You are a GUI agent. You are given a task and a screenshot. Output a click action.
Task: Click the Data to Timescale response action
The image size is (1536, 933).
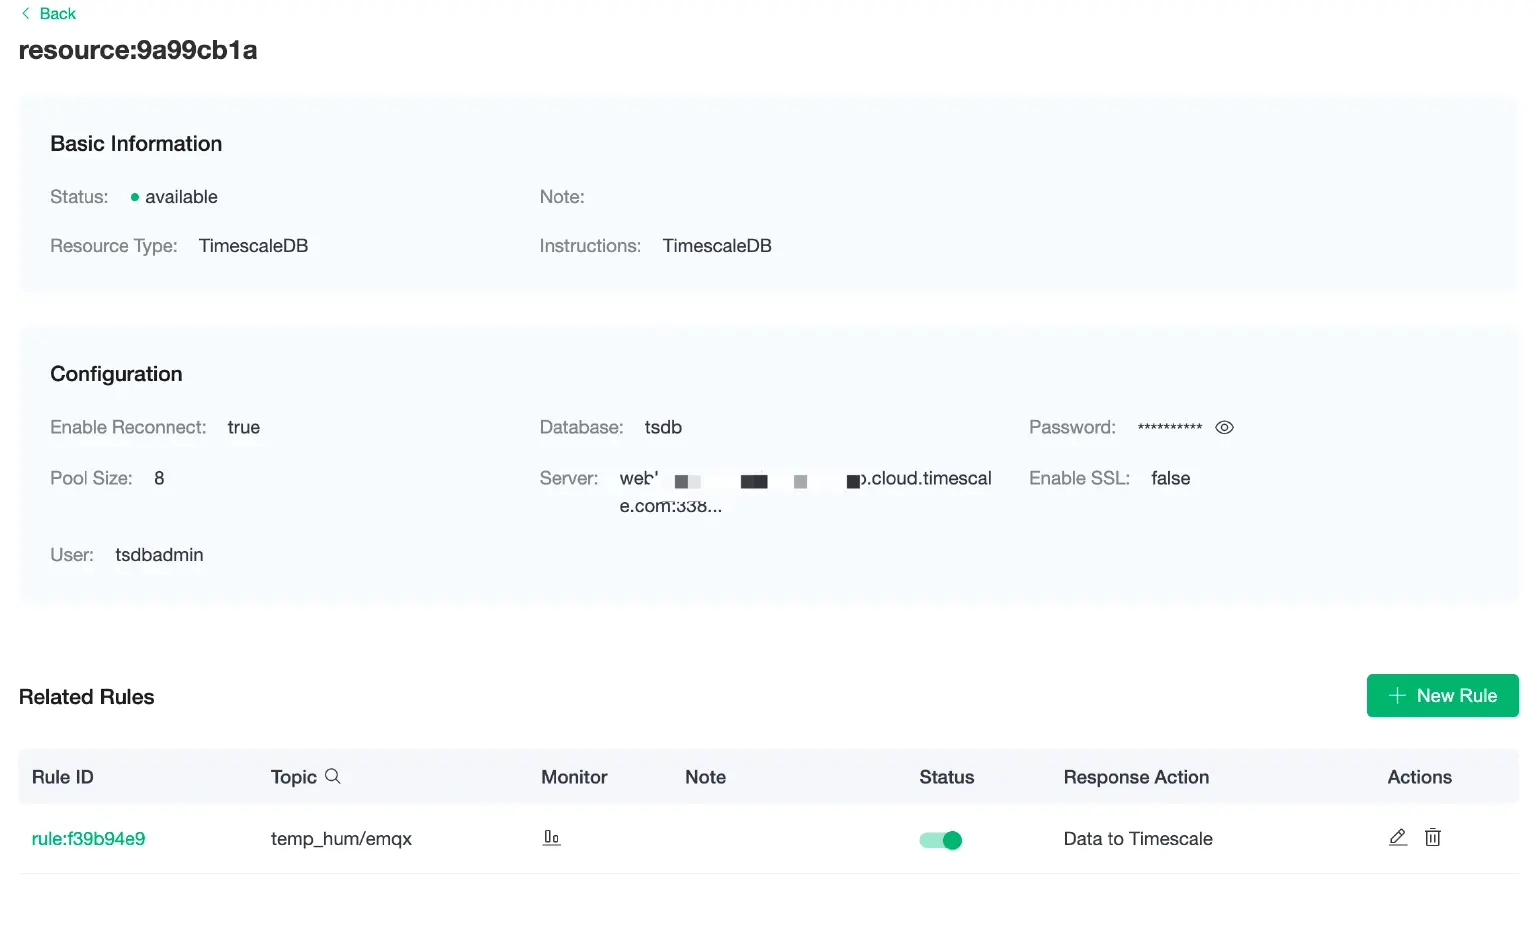tap(1137, 838)
